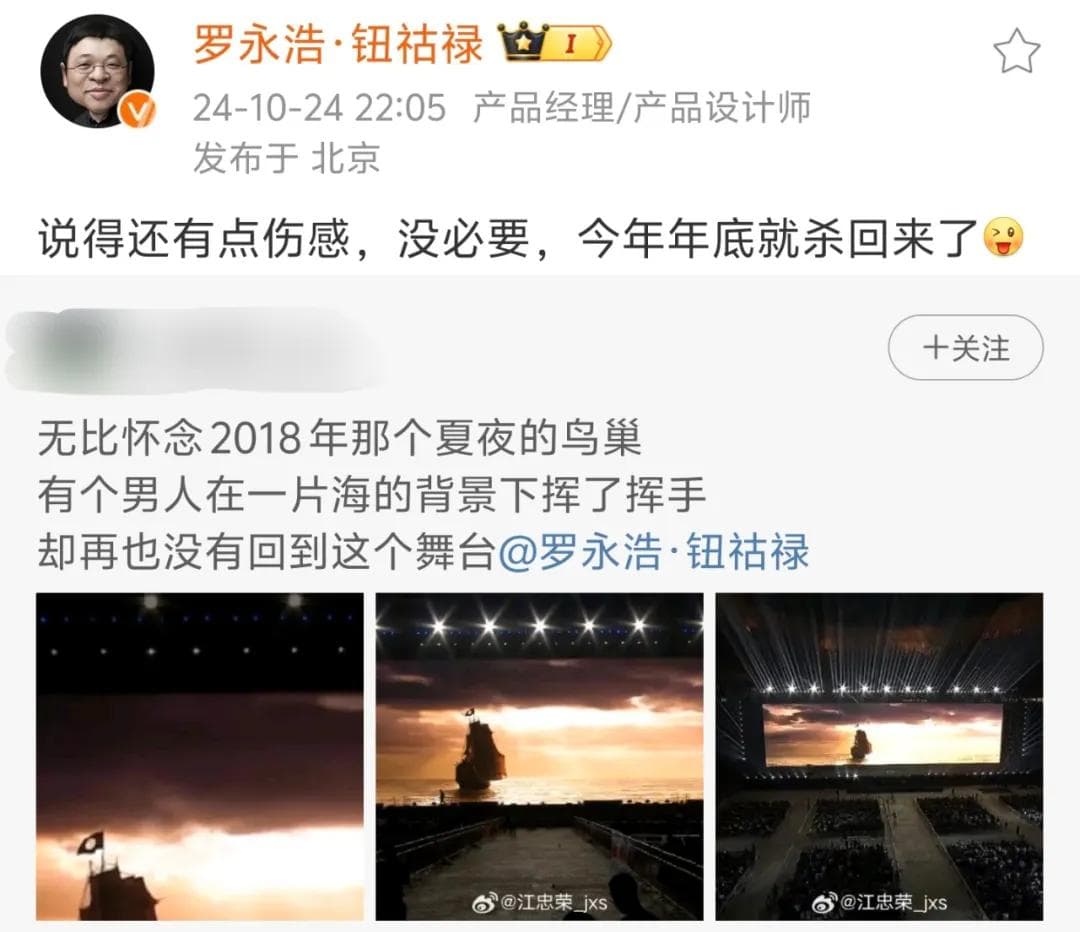Tap Weibo watermark on middle photo
The width and height of the screenshot is (1080, 932).
coord(539,902)
